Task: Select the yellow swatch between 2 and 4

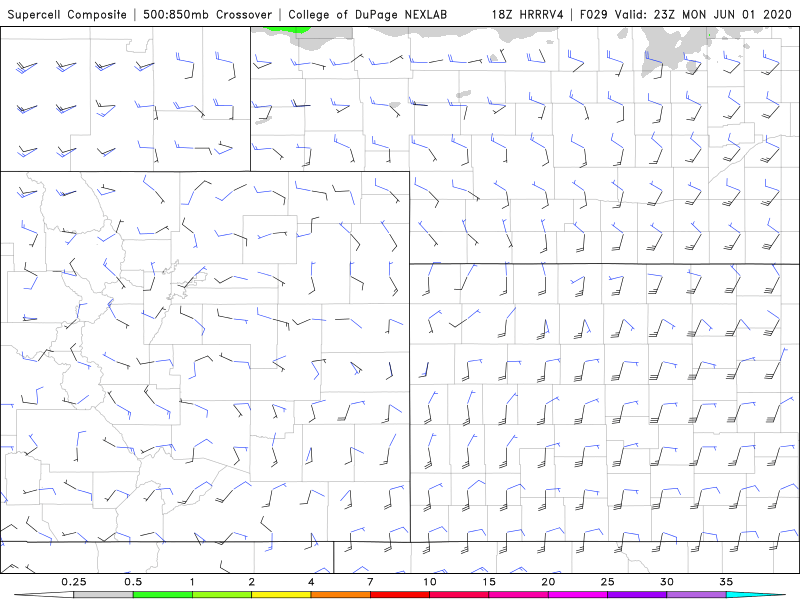Action: [x=281, y=595]
